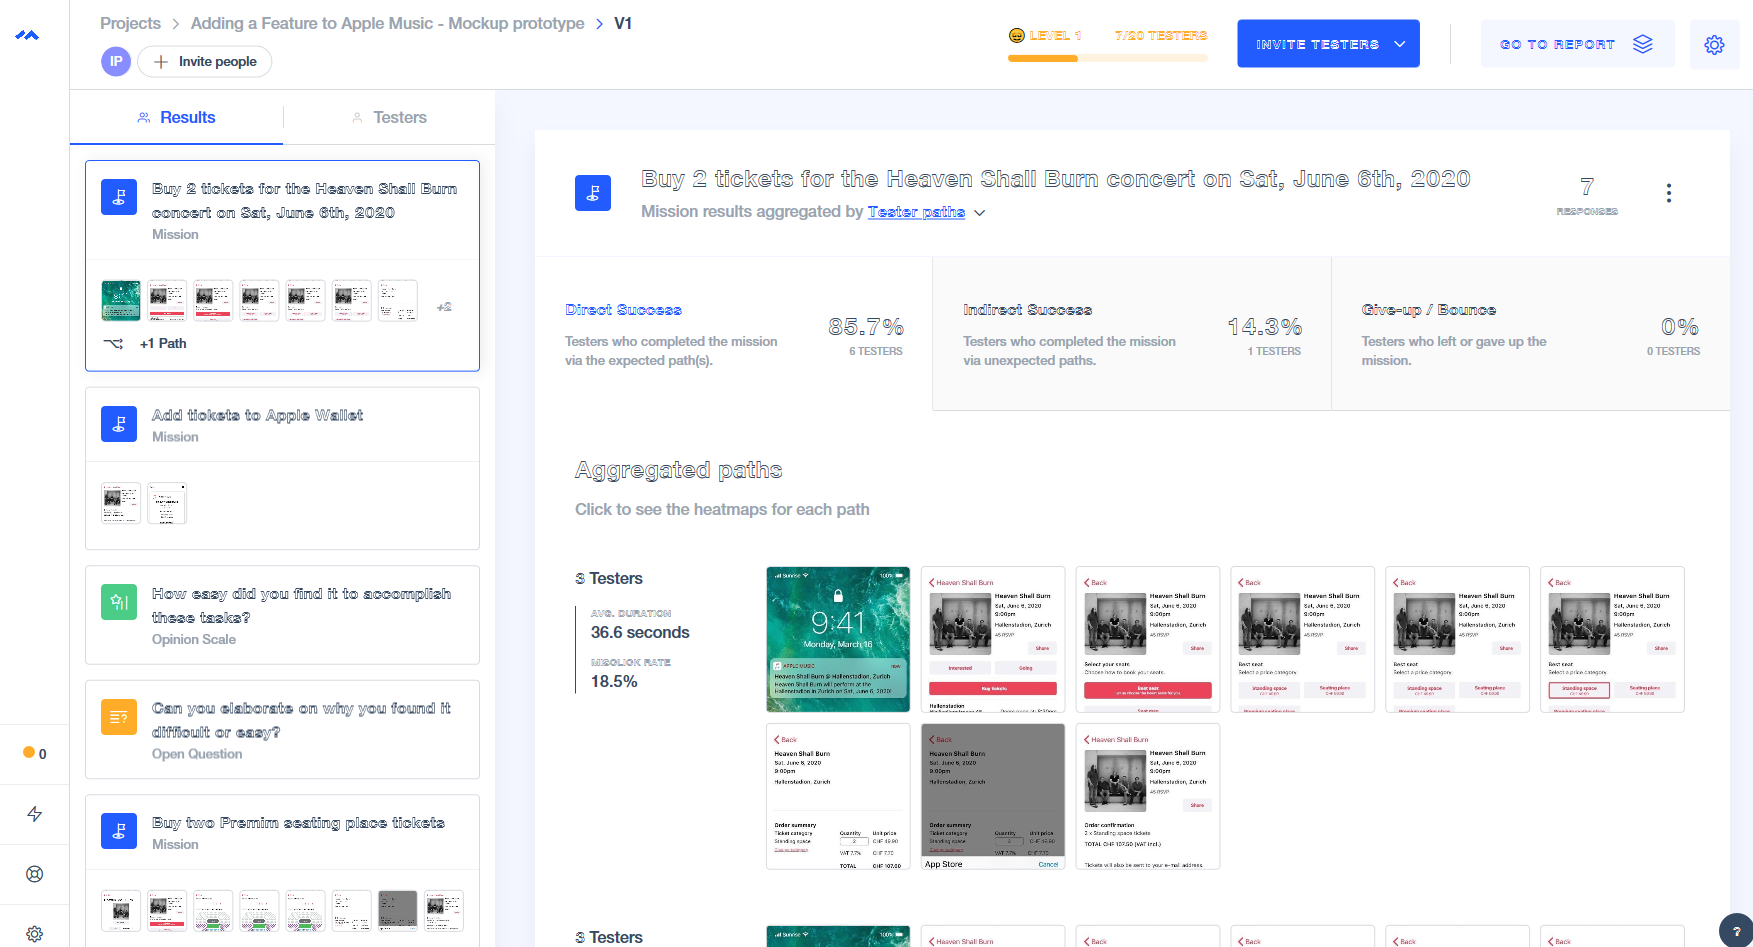The height and width of the screenshot is (947, 1753).
Task: Open the help lifebuoy sidebar icon
Action: 34,874
